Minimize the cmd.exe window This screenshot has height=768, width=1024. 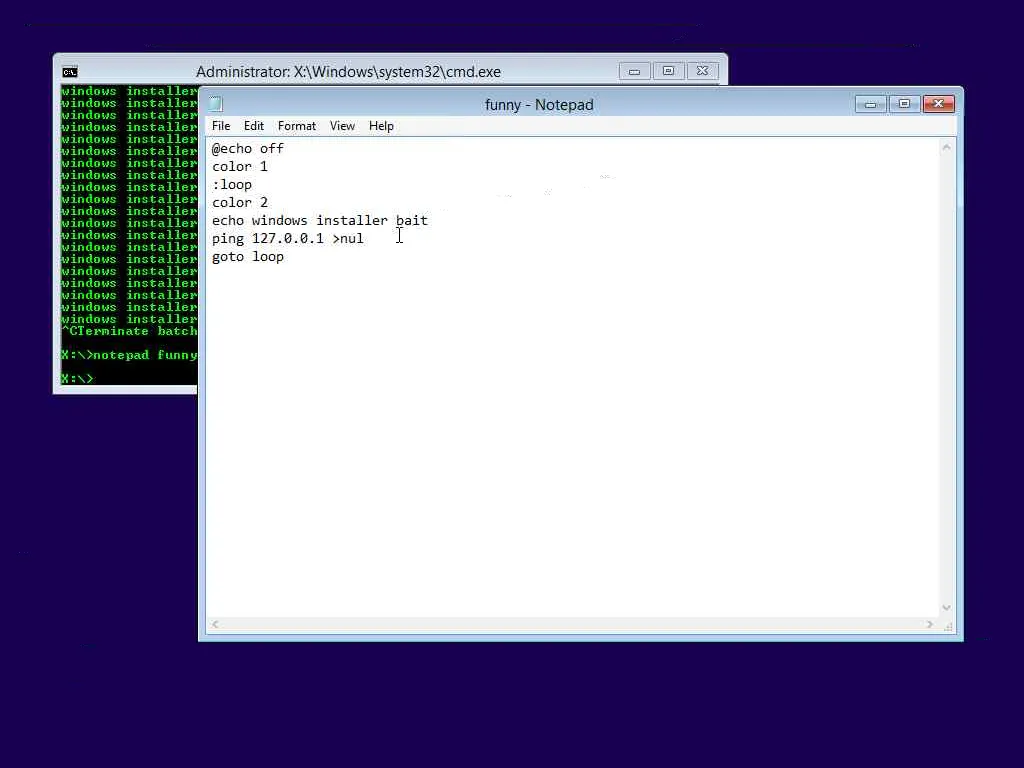click(x=634, y=71)
